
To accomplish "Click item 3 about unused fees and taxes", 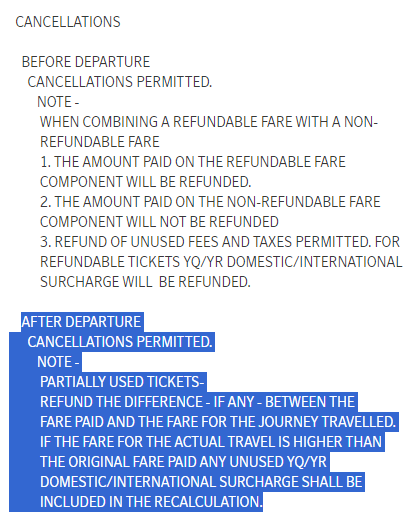I will tap(220, 242).
